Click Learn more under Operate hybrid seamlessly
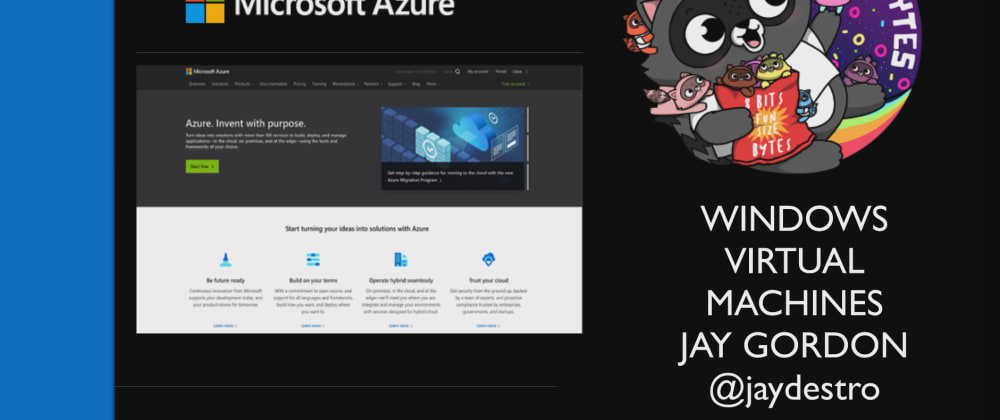Image resolution: width=1000 pixels, height=420 pixels. coord(401,326)
